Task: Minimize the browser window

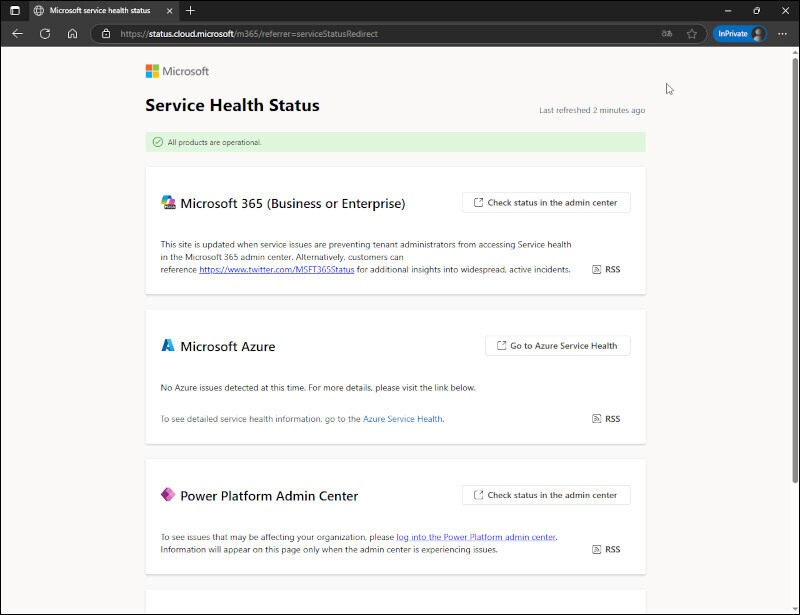Action: [x=728, y=10]
